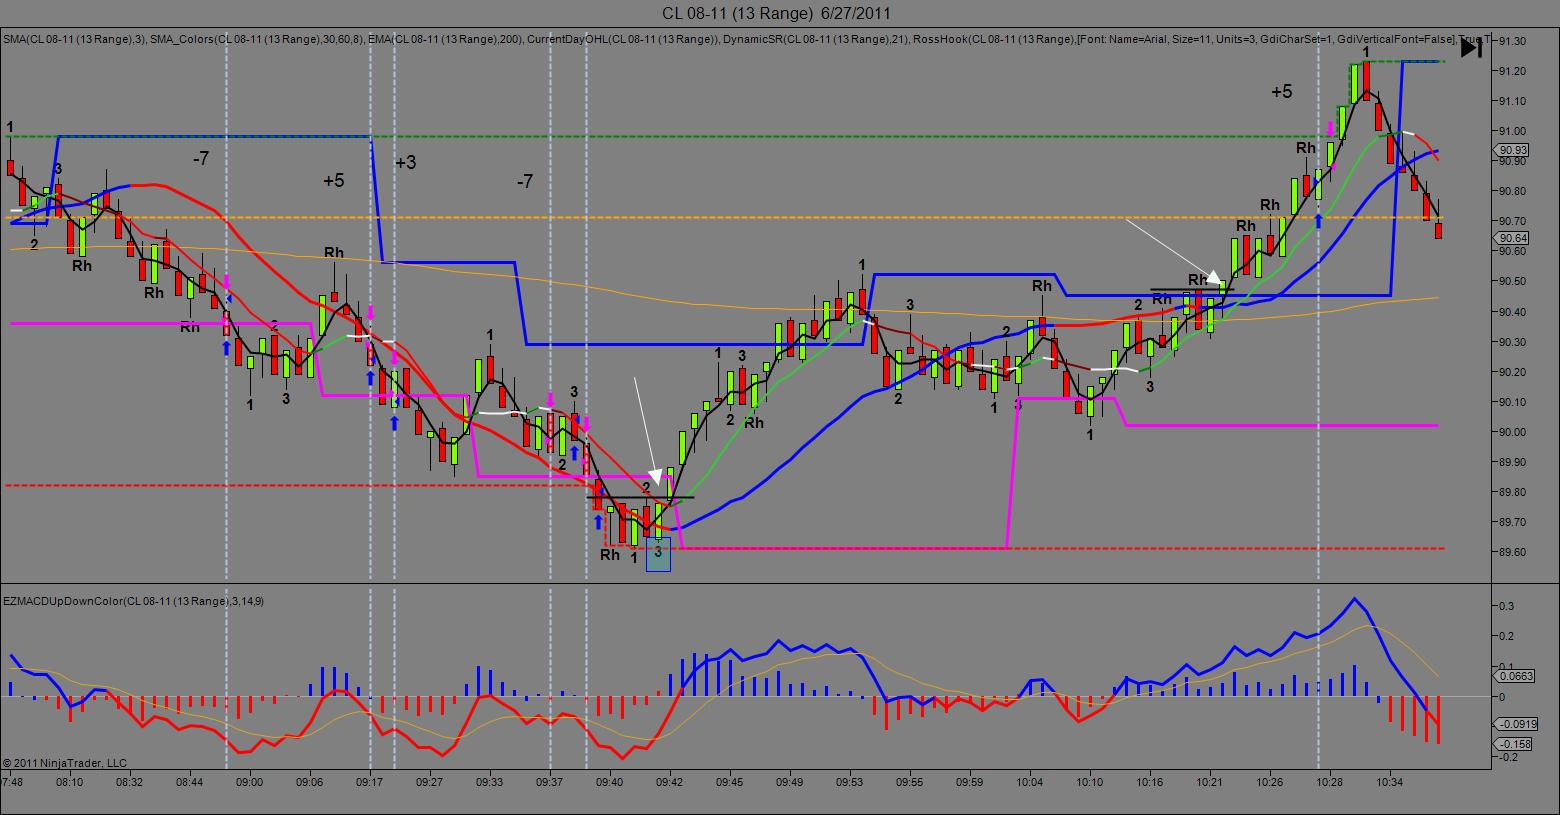Click the 10:21 time axis label
Screen dimensions: 1560x815
coord(1210,782)
